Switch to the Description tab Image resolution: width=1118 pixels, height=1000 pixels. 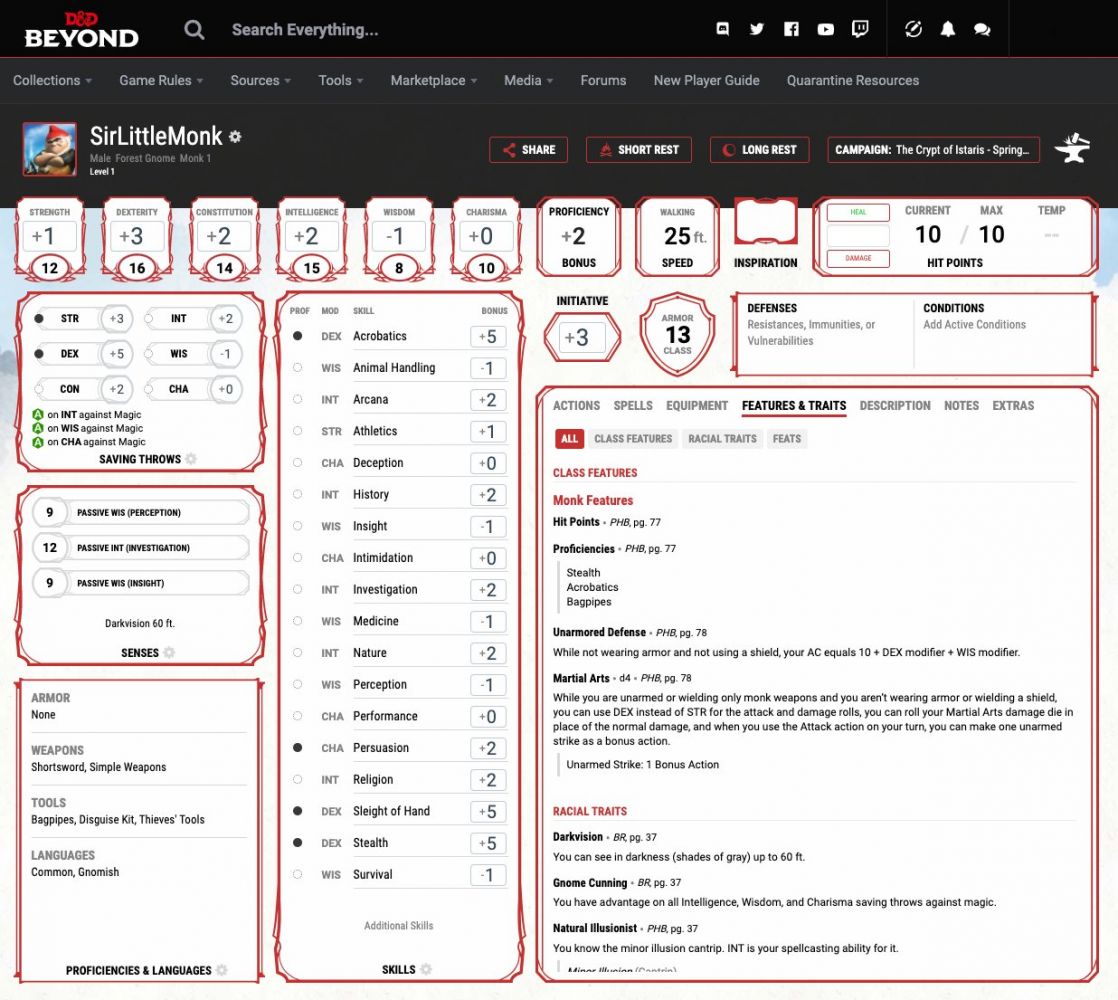click(x=895, y=406)
